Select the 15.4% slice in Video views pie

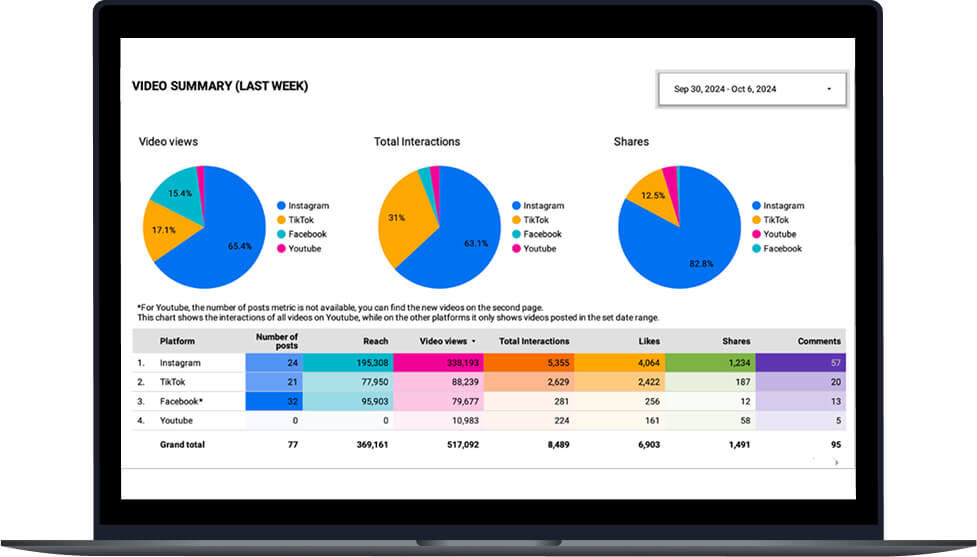[178, 191]
